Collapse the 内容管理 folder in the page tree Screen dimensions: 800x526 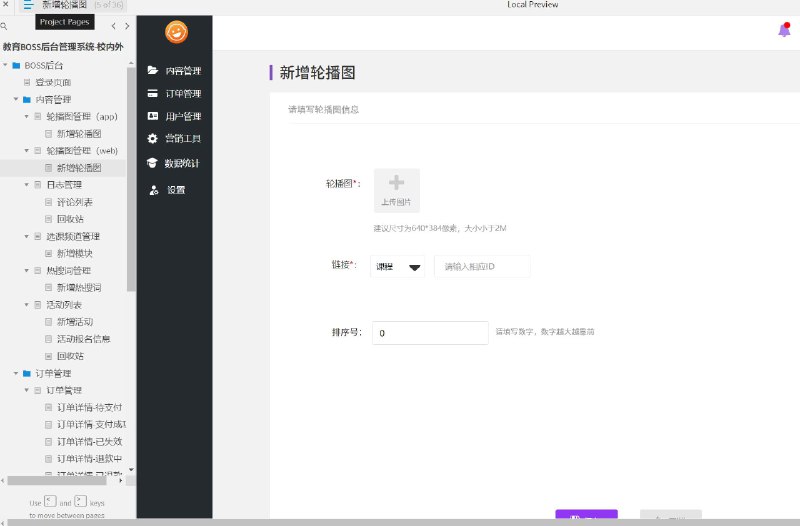[16, 99]
